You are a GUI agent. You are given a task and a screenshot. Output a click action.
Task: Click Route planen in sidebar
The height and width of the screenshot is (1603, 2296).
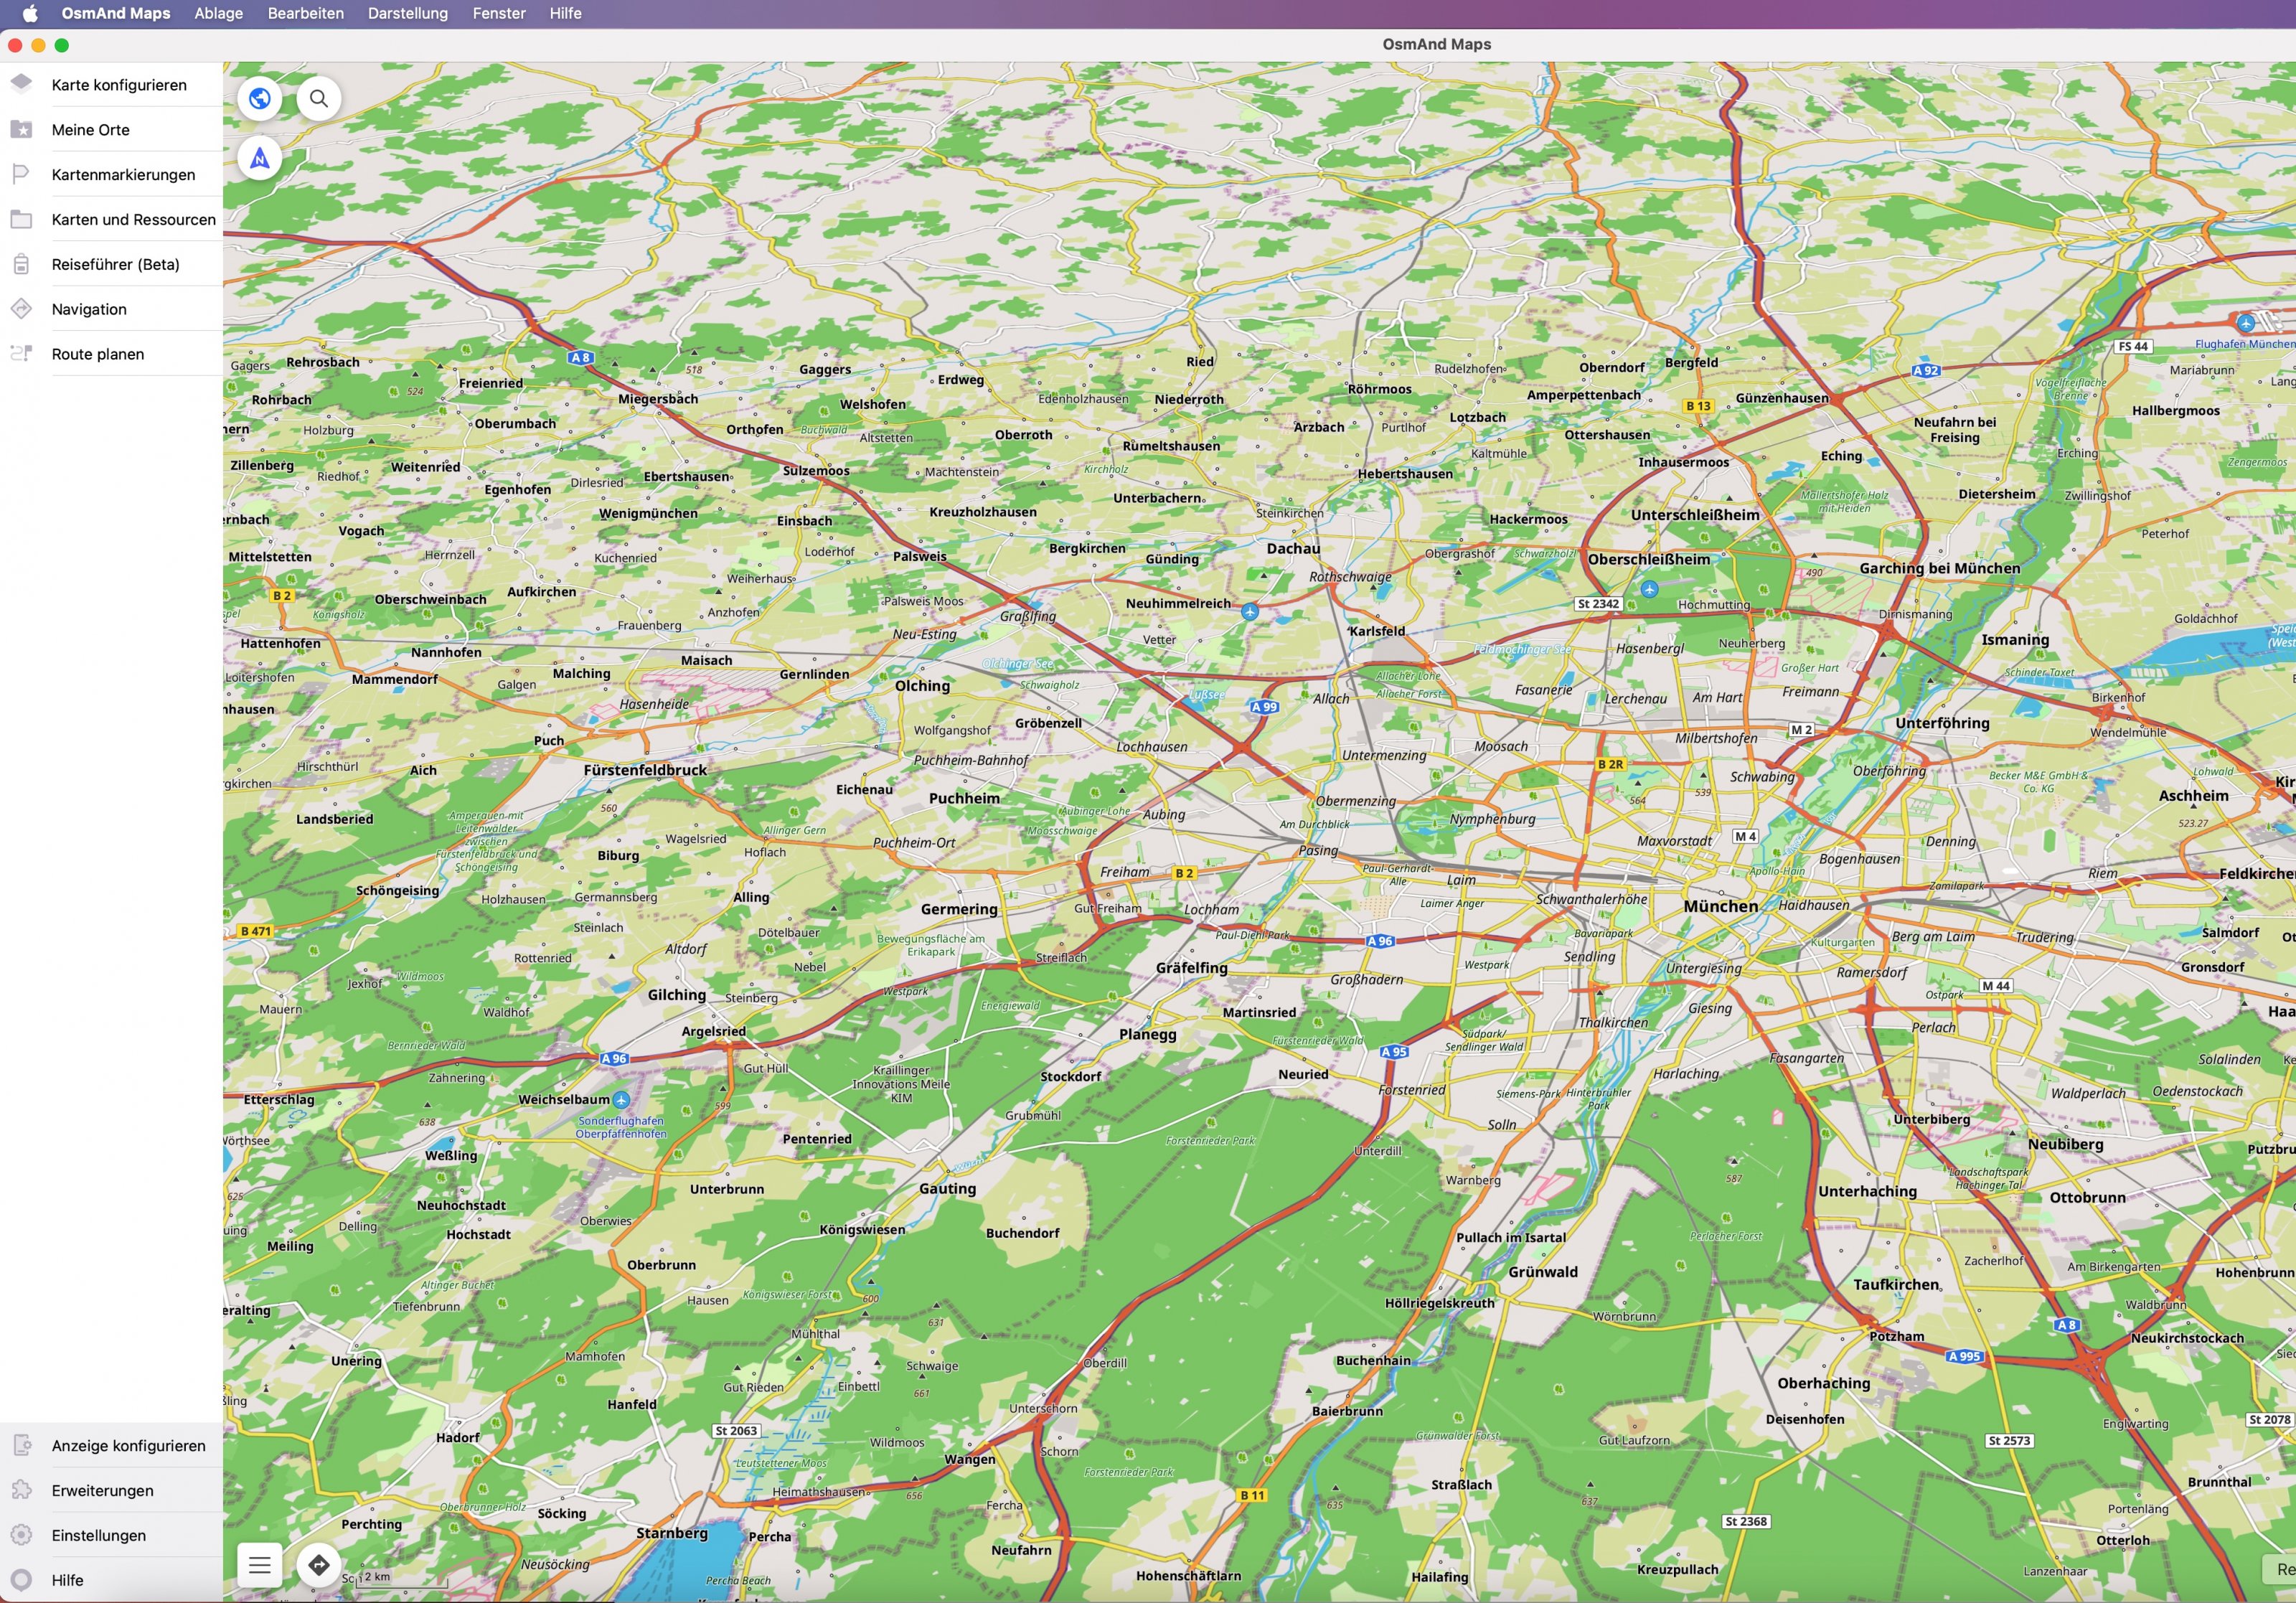(97, 354)
